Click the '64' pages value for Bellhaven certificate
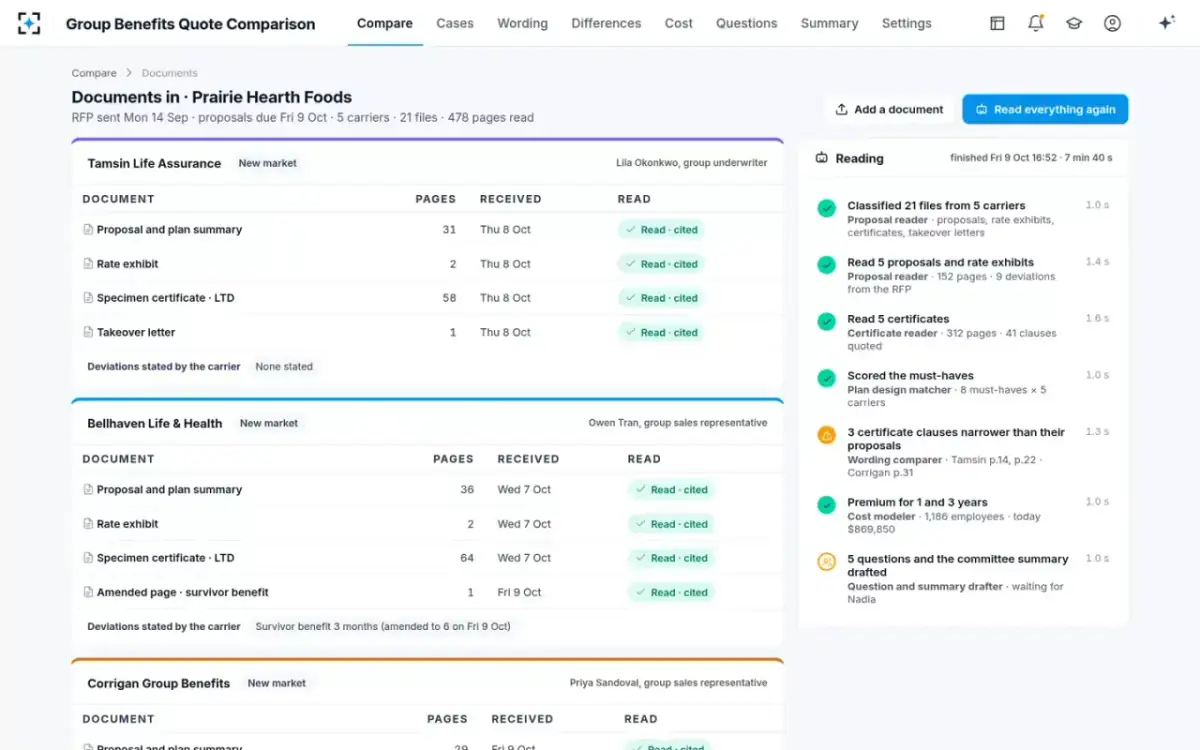The image size is (1200, 750). [x=467, y=558]
